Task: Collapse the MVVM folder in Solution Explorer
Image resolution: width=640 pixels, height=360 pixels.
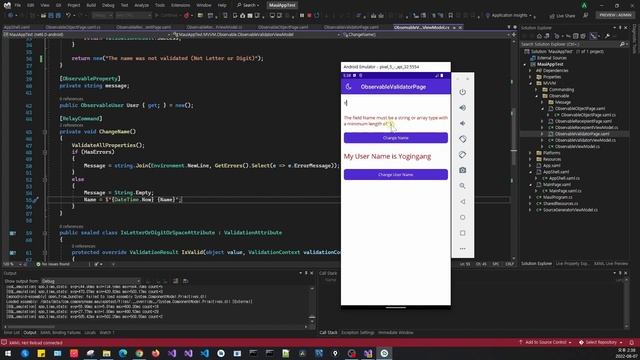Action: (x=530, y=83)
